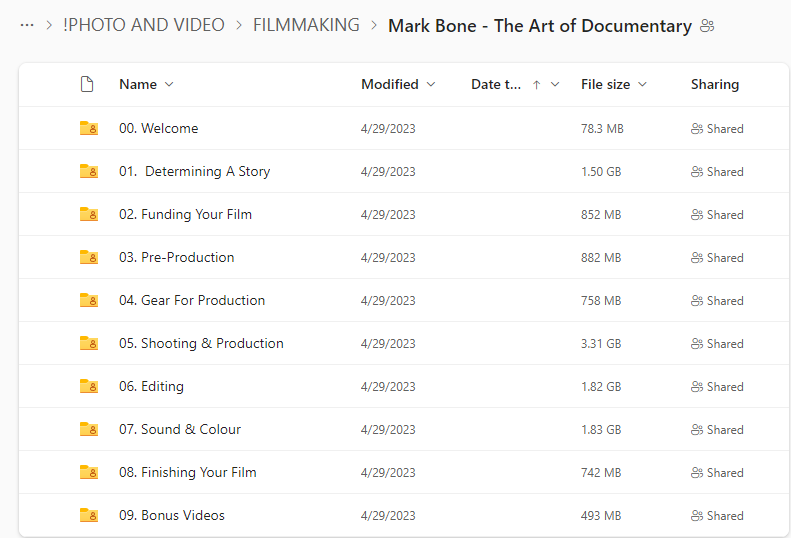Click the sharing people icon beside the title
The height and width of the screenshot is (538, 791).
click(707, 26)
